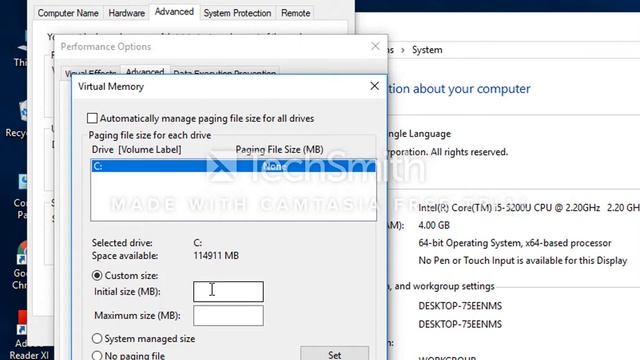Screen dimensions: 640x360
Task: Switch to the Remote tab
Action: pos(296,13)
